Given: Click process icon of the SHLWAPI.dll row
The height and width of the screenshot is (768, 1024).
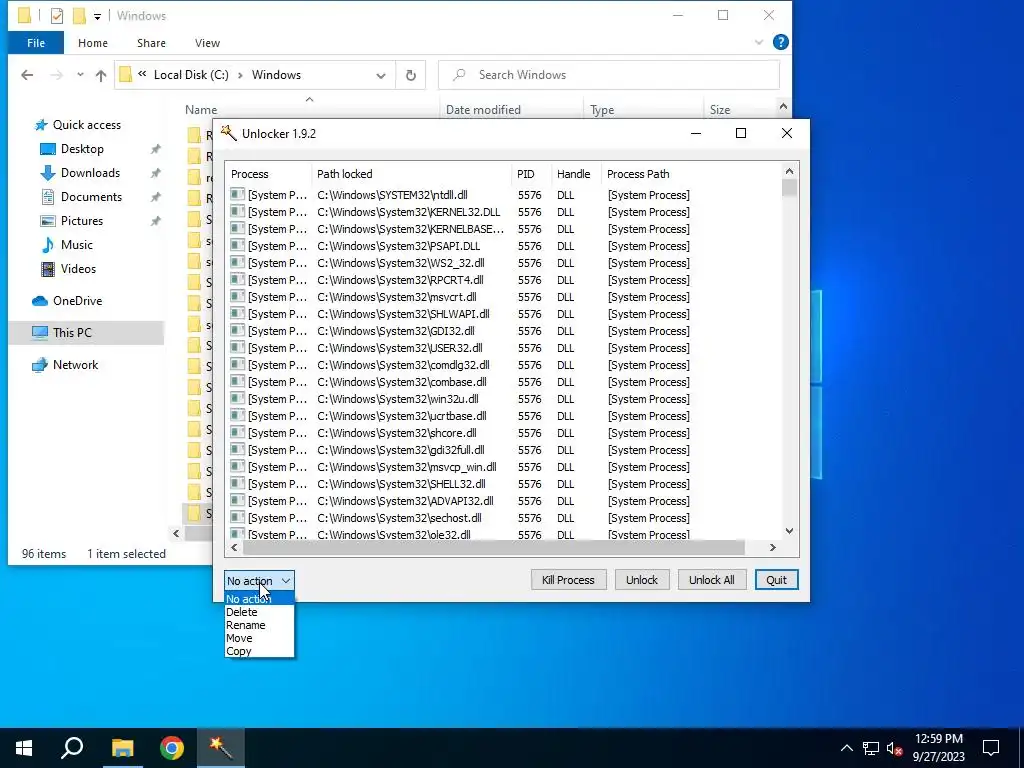Looking at the screenshot, I should pyautogui.click(x=238, y=313).
